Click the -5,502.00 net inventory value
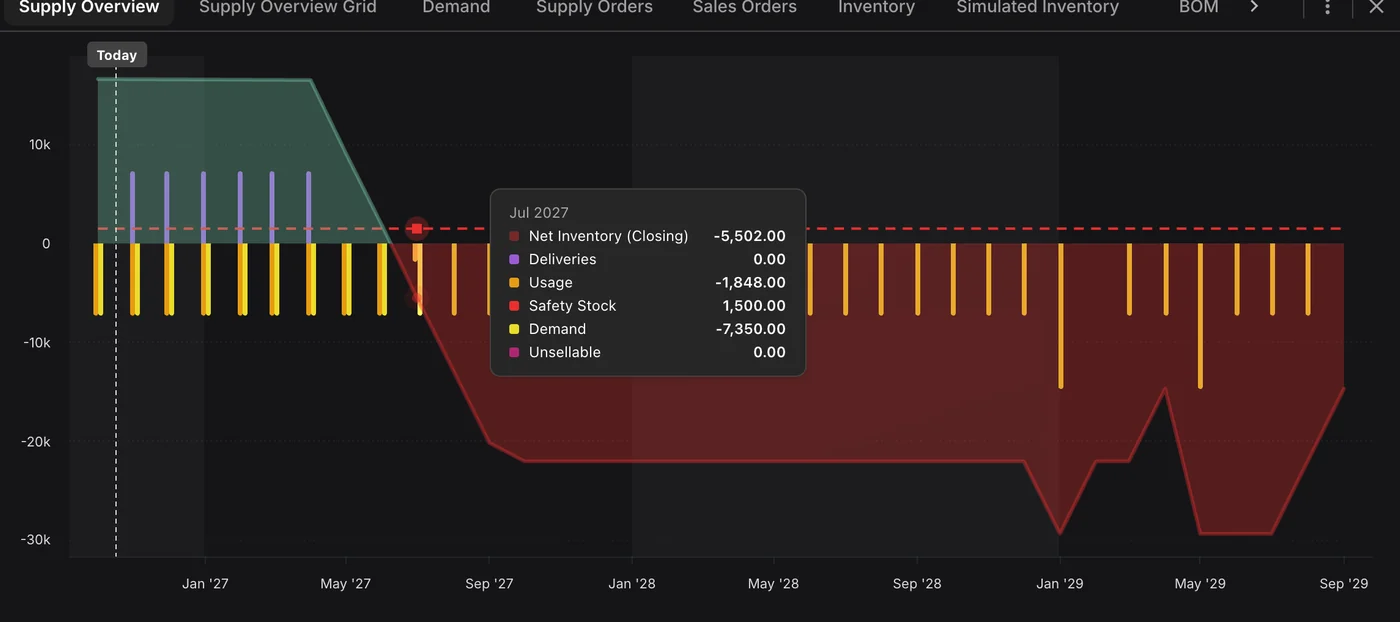Image resolution: width=1400 pixels, height=622 pixels. tap(749, 236)
